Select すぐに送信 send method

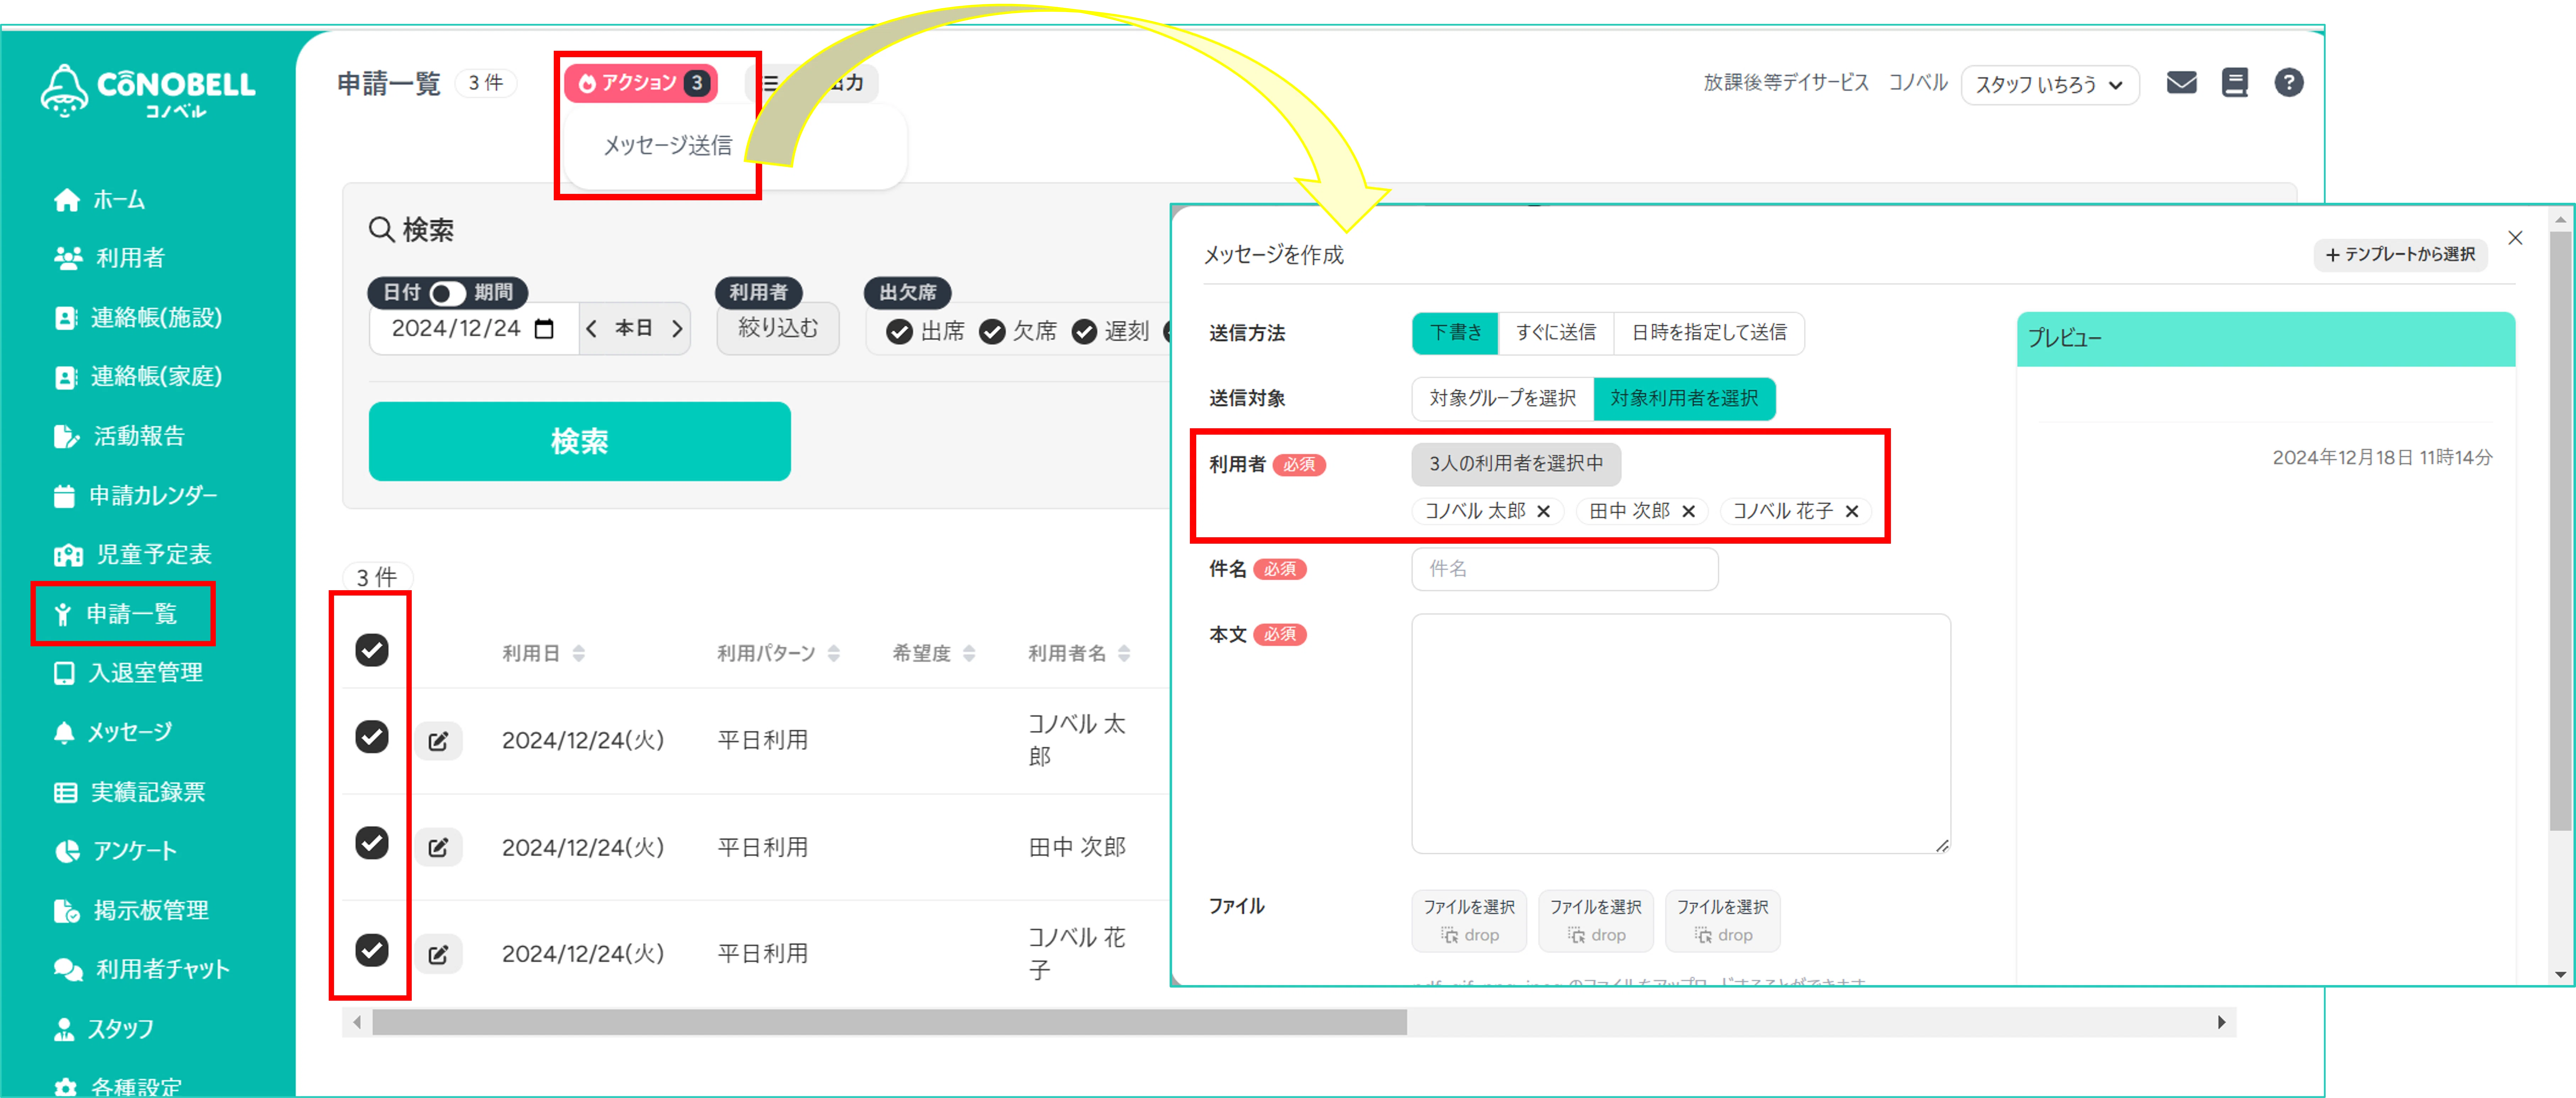click(1555, 333)
